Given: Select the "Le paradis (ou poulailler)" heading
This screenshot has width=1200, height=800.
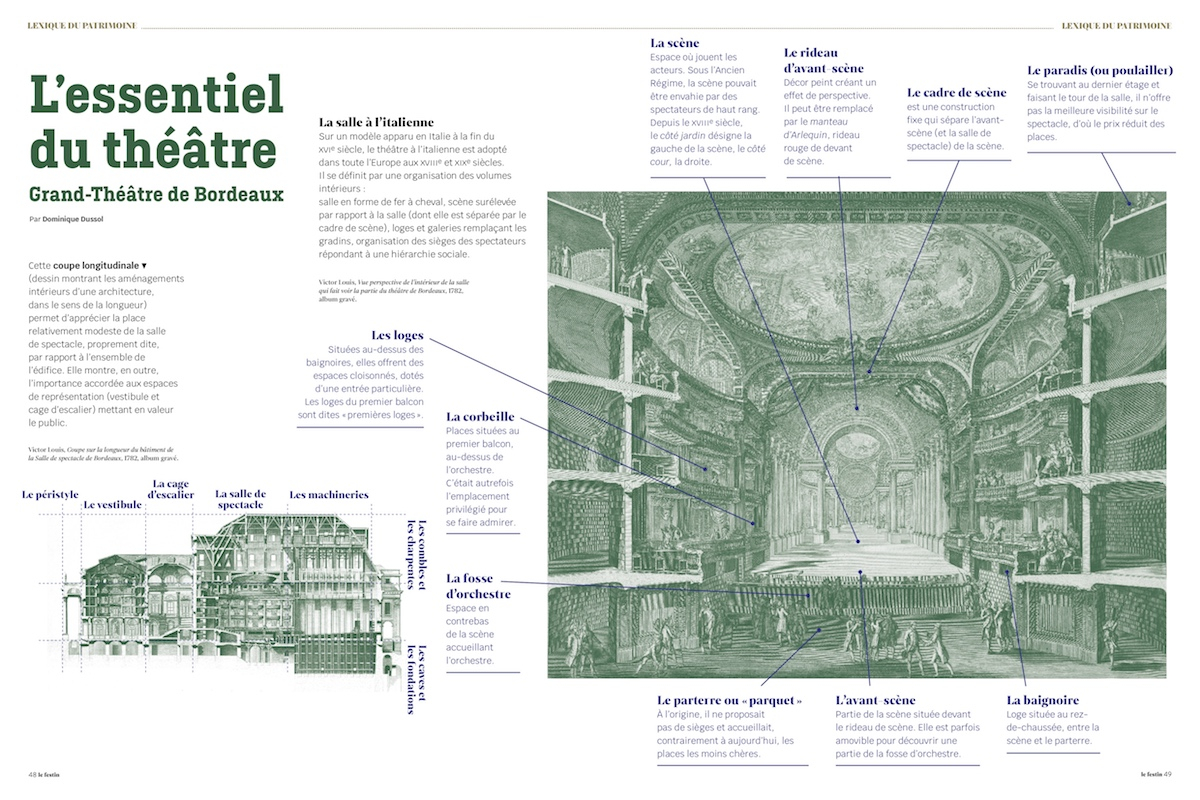Looking at the screenshot, I should coord(1100,70).
